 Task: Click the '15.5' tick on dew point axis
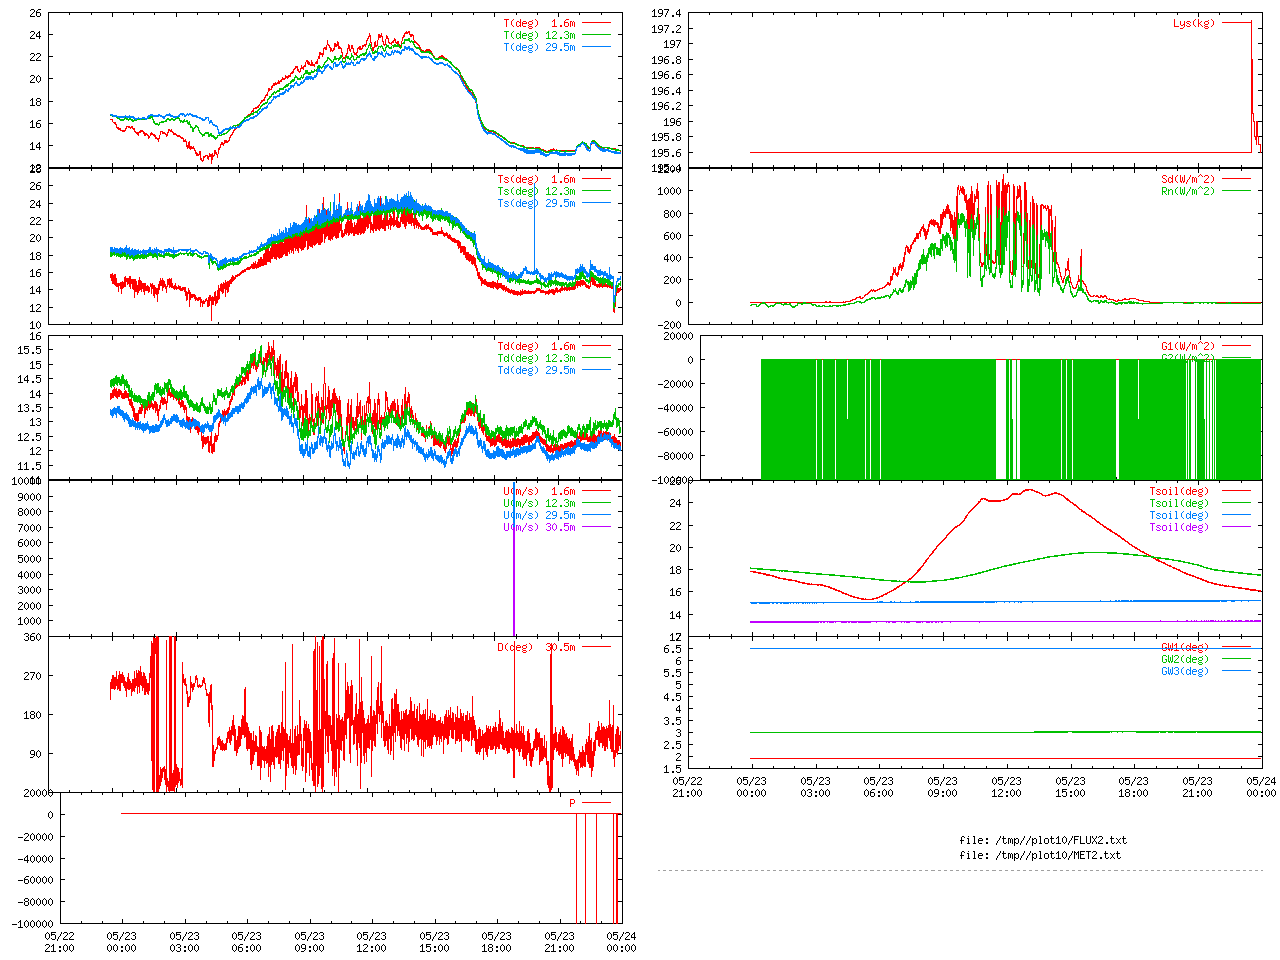point(30,350)
